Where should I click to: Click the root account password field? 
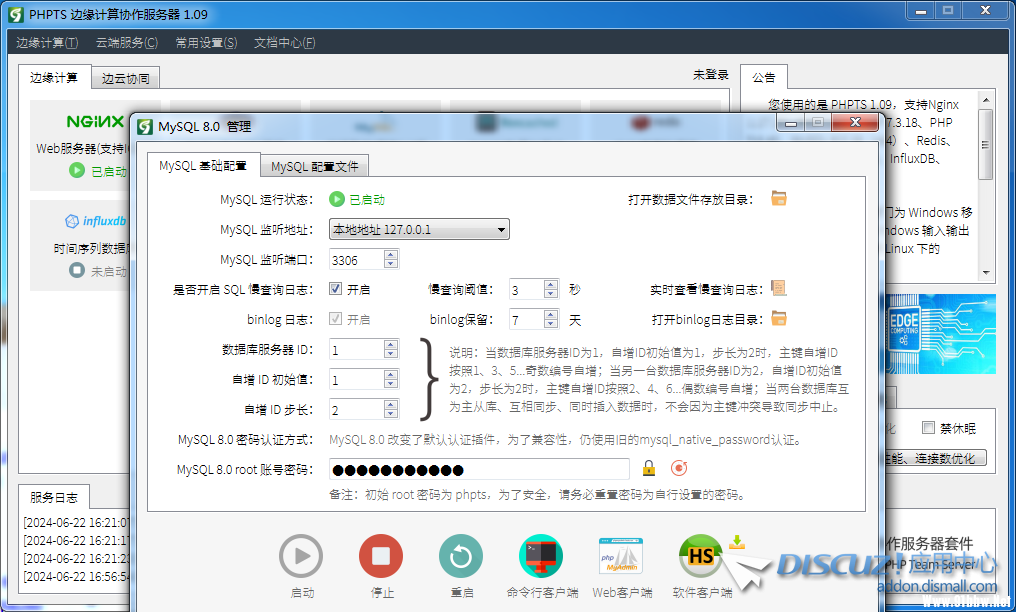pyautogui.click(x=480, y=469)
